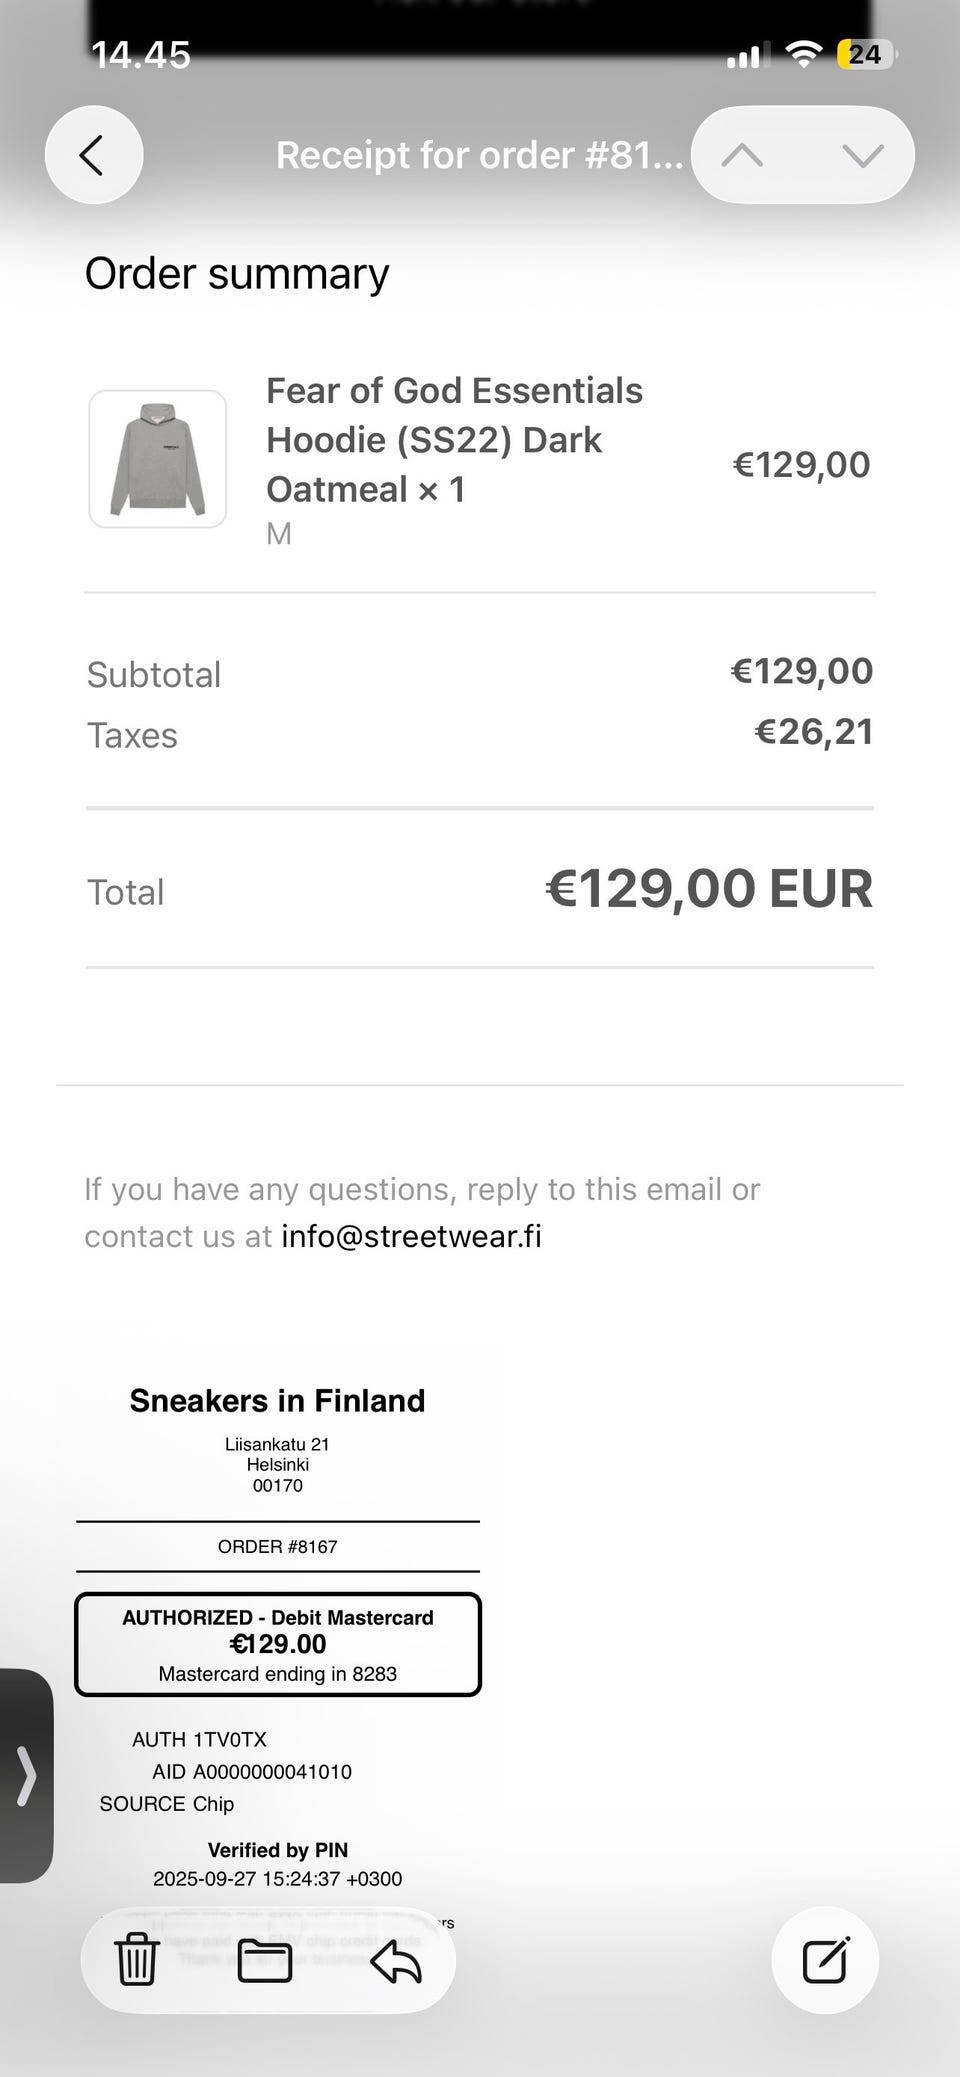This screenshot has width=960, height=2077.
Task: Tap the hoodie product thumbnail
Action: (x=158, y=459)
